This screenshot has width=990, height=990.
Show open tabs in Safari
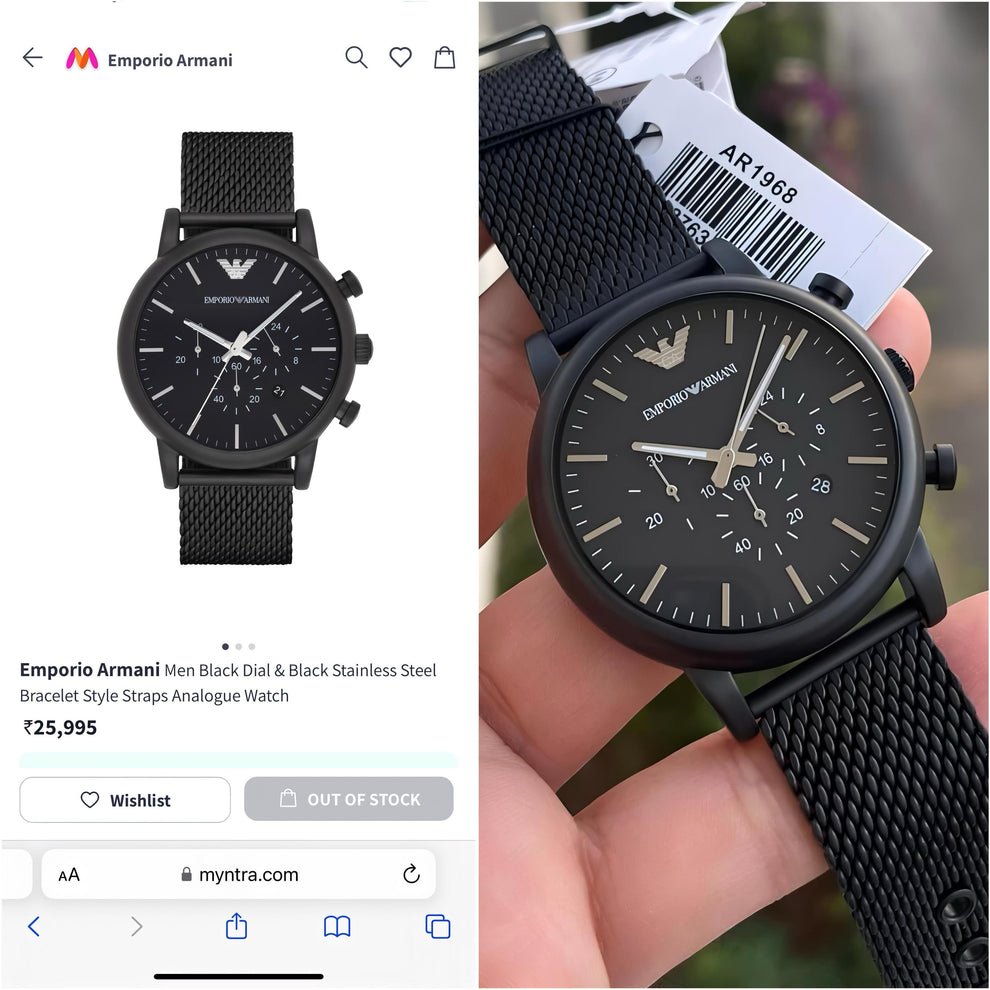(x=438, y=926)
